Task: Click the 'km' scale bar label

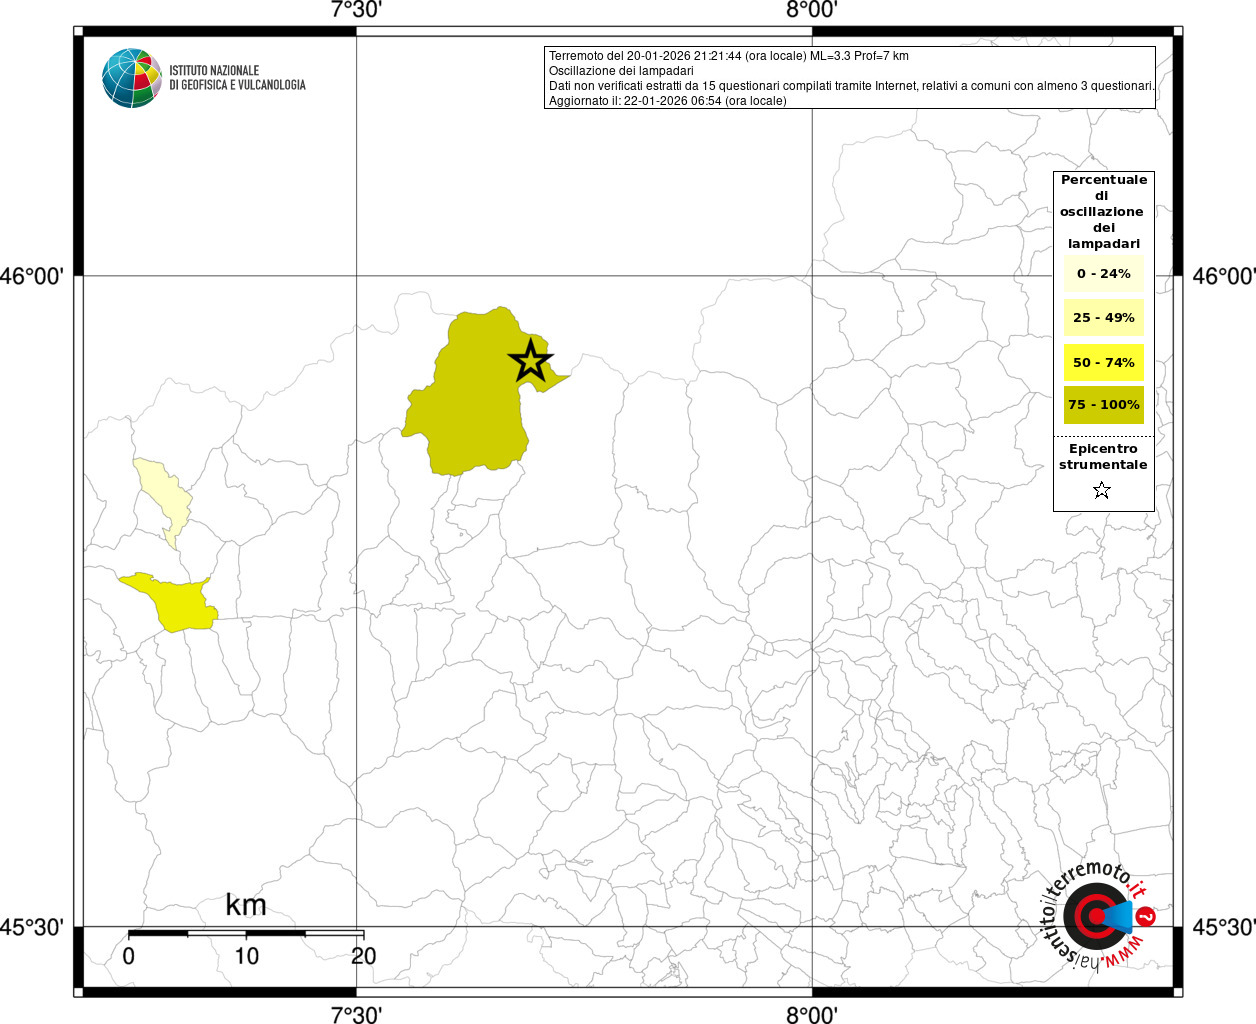Action: [246, 905]
